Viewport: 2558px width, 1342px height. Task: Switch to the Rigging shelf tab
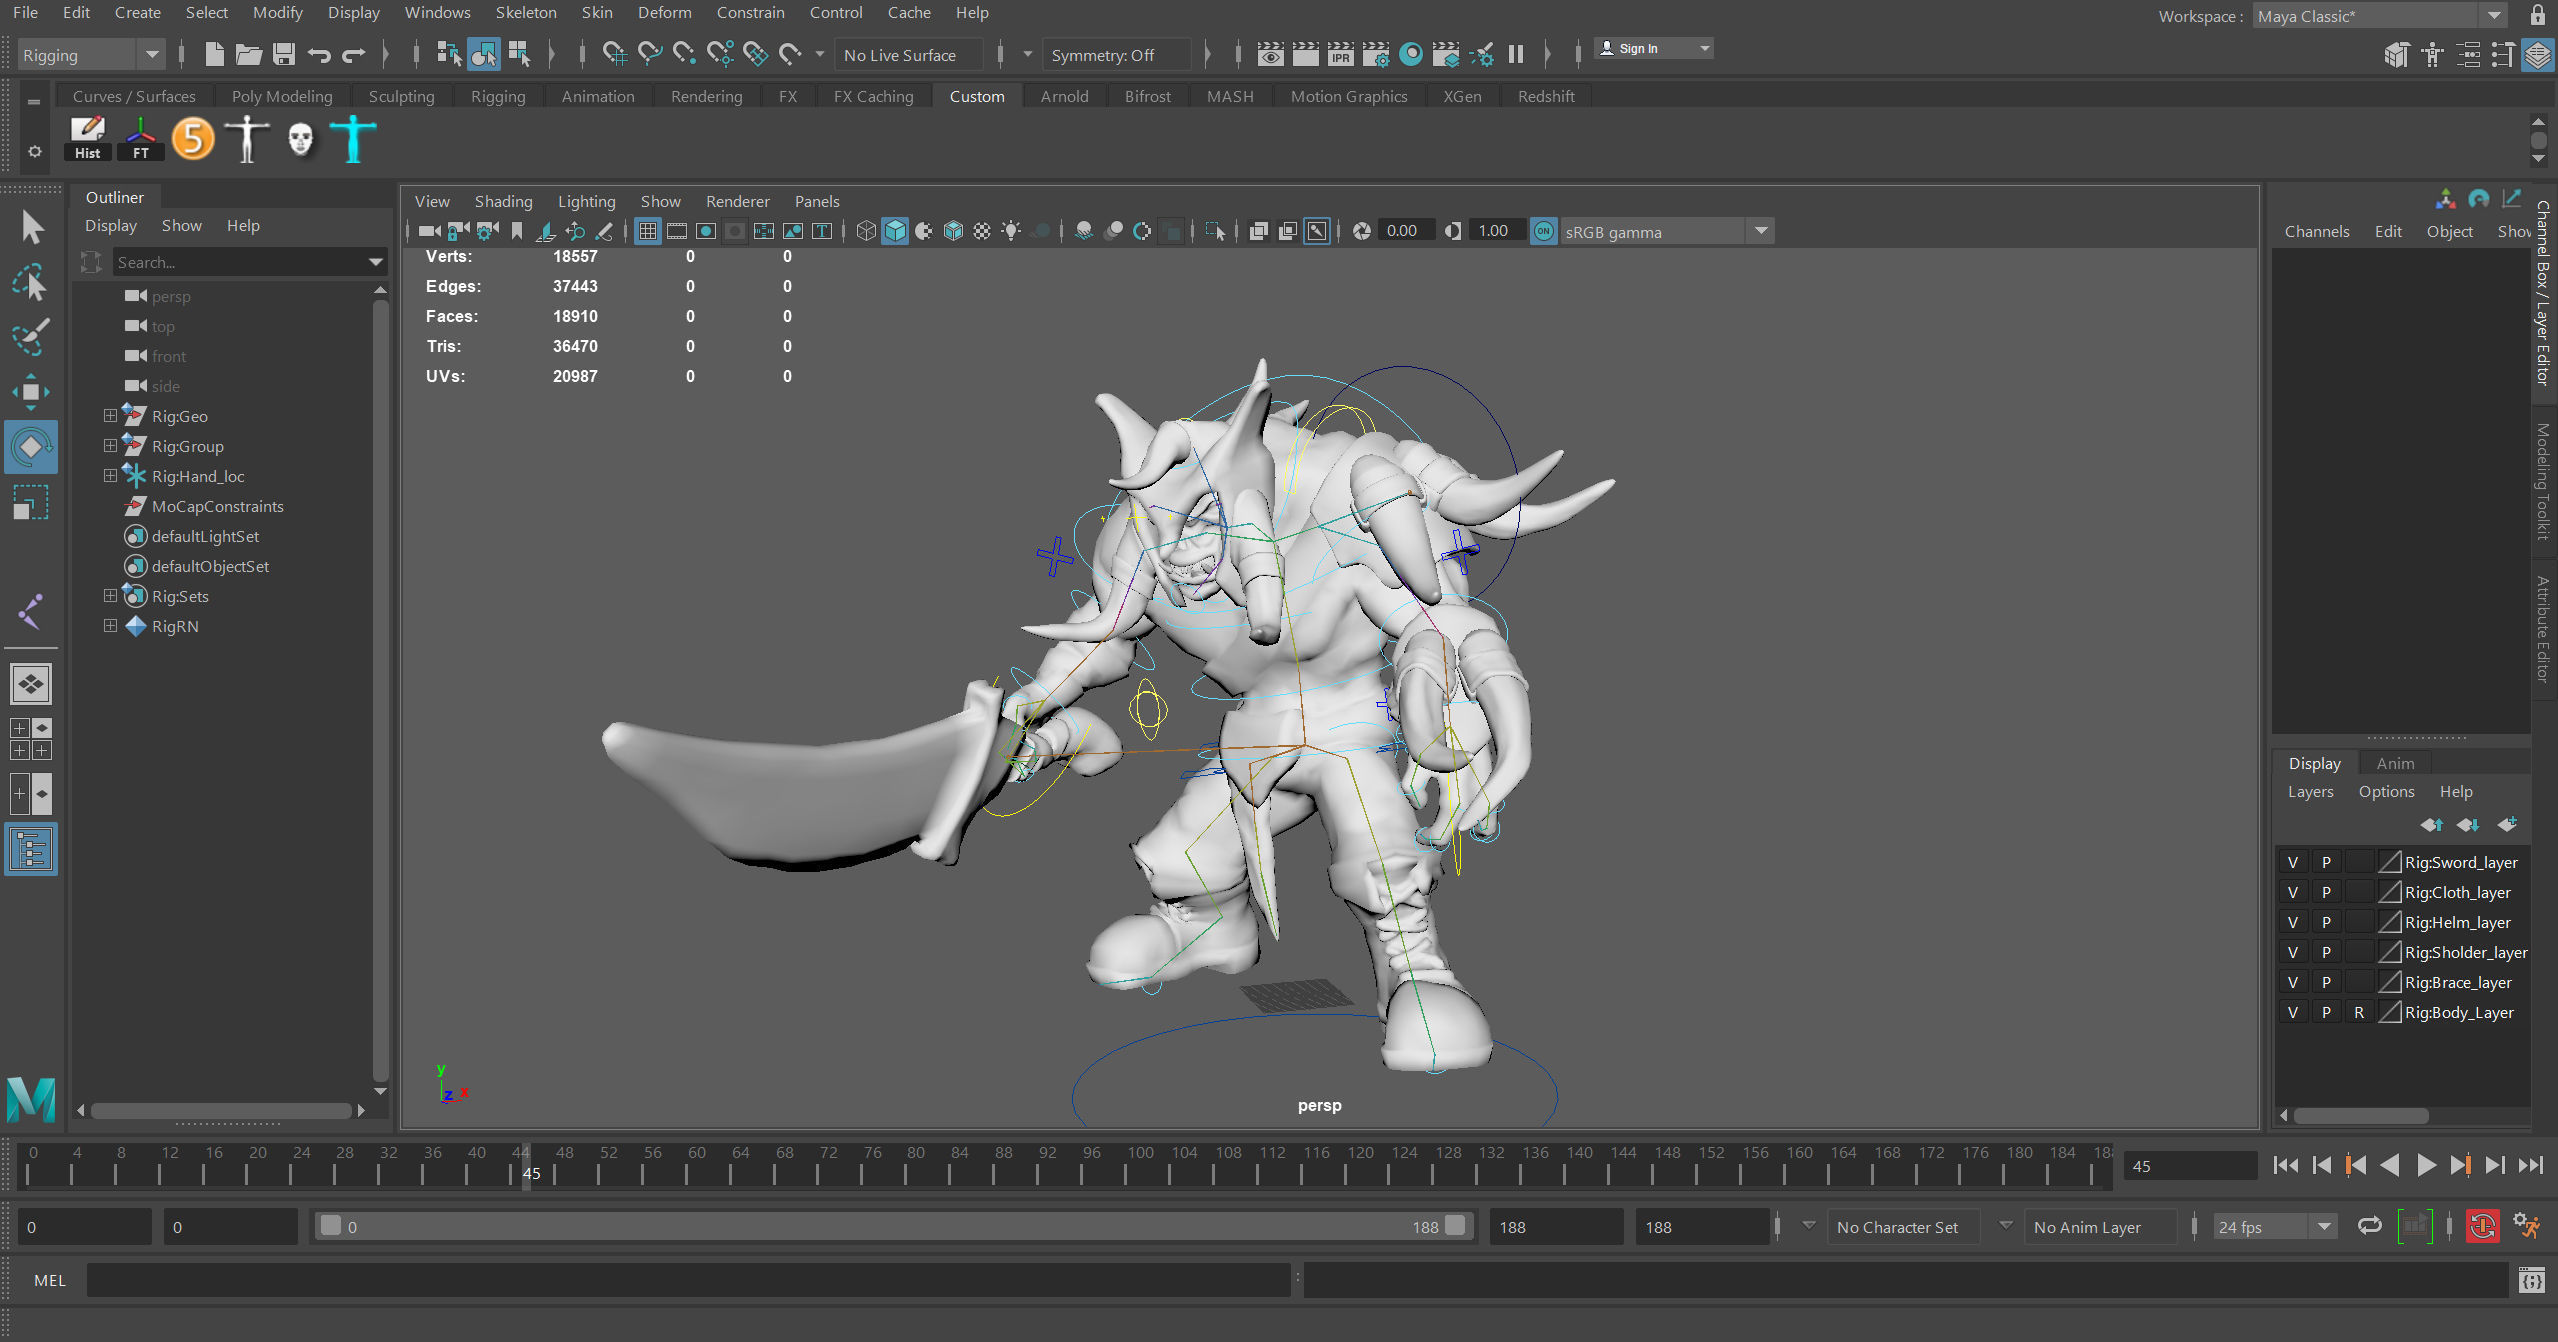pos(498,96)
